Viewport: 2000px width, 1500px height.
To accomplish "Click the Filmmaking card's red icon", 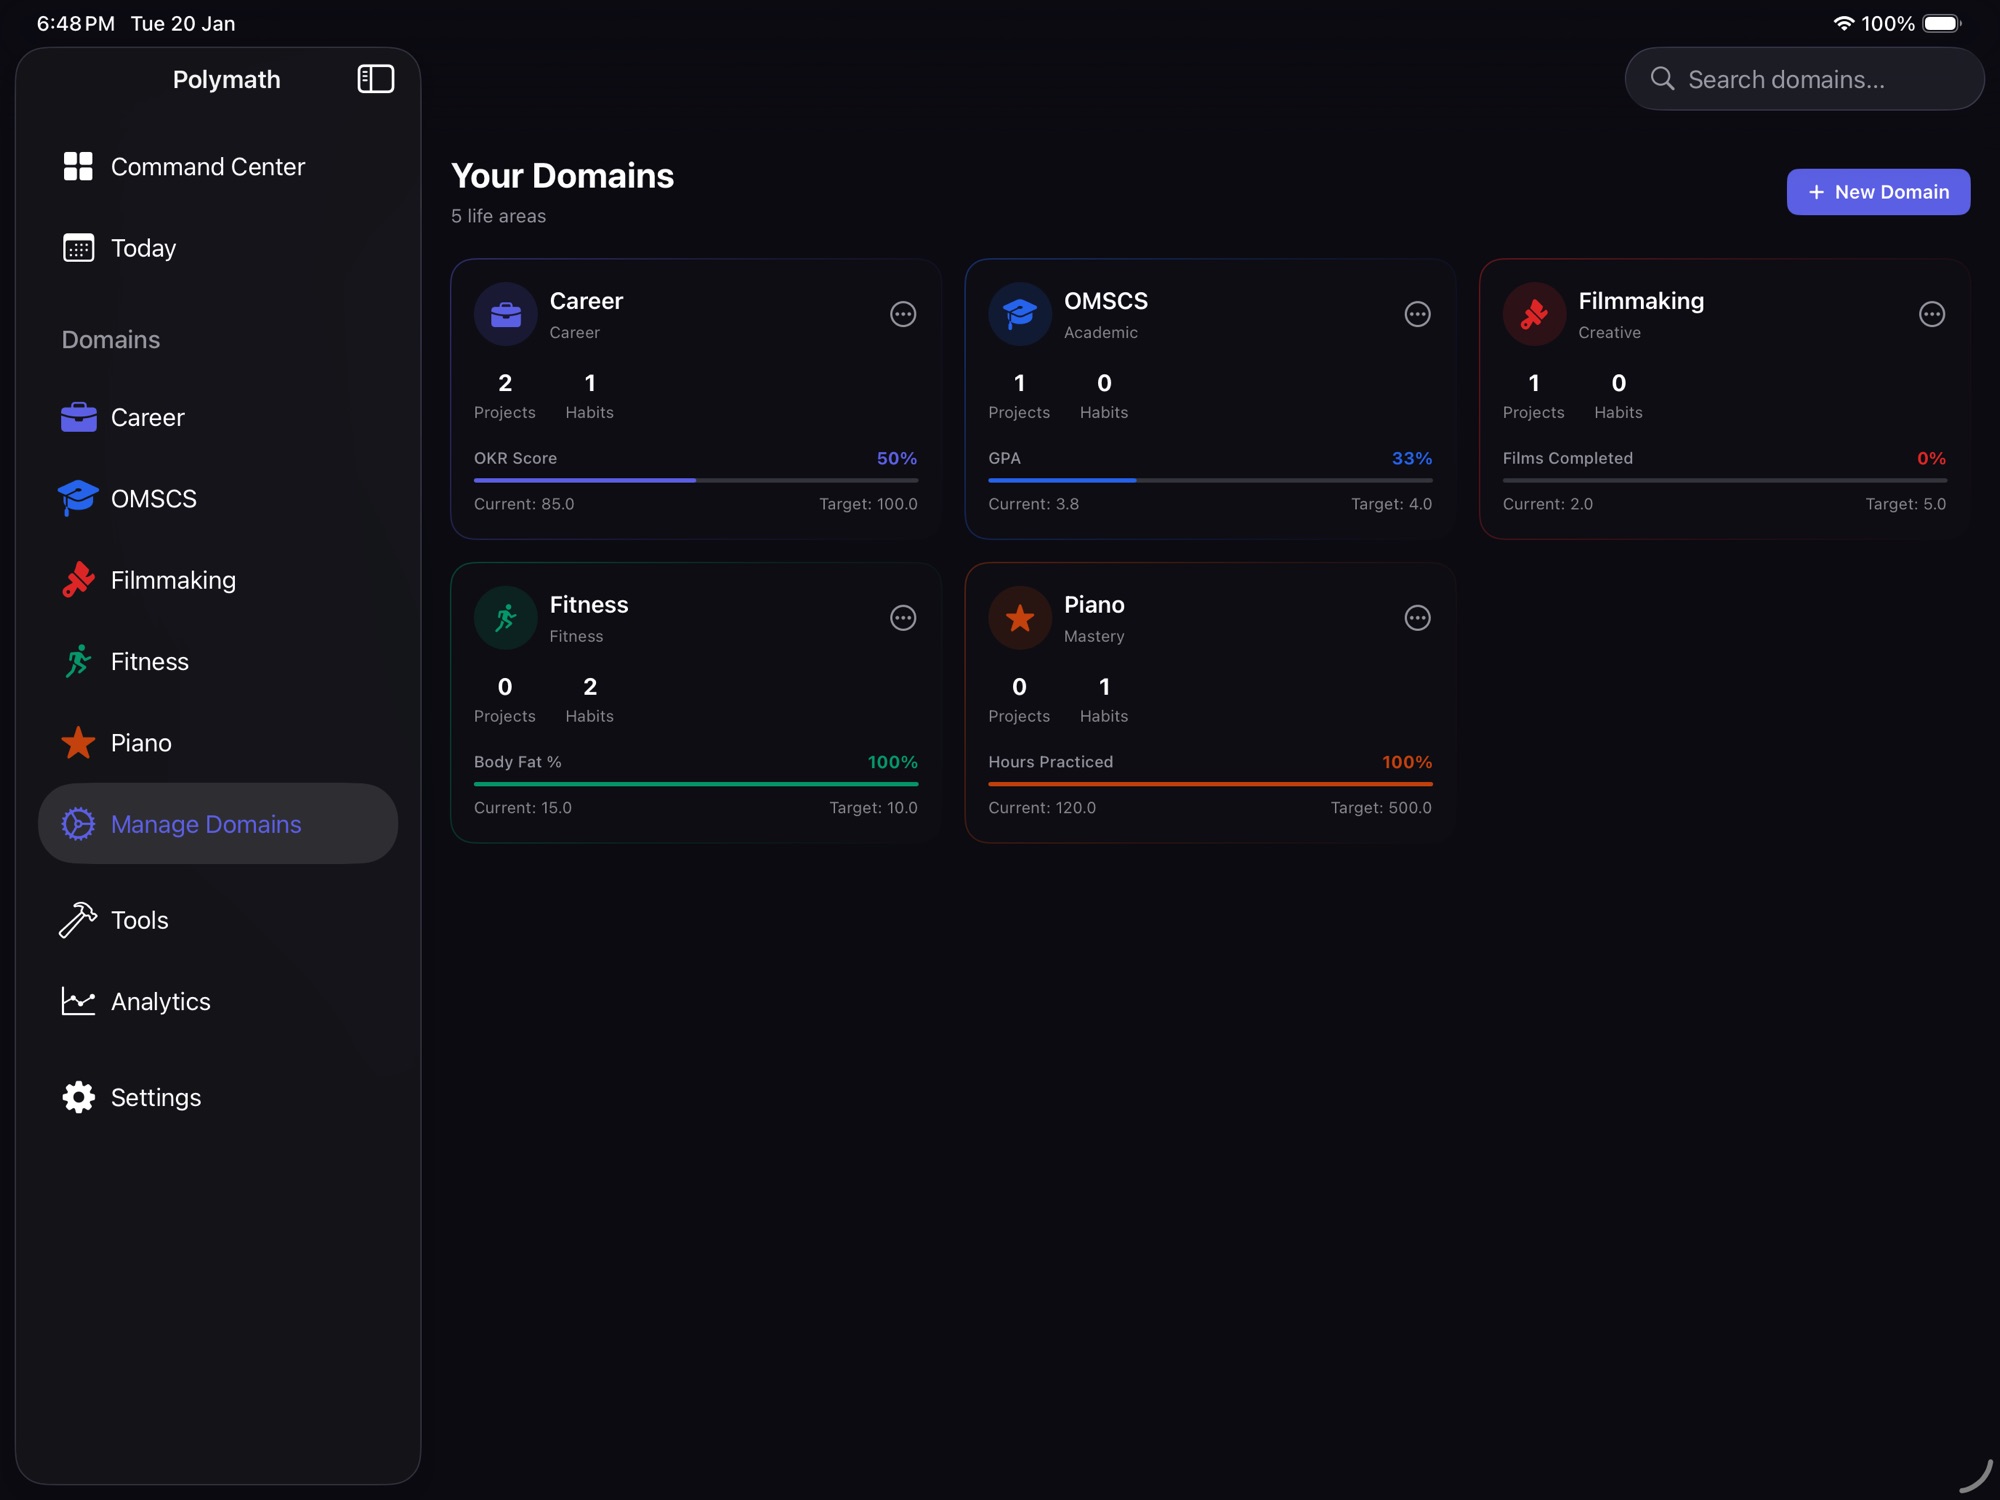I will (1533, 314).
